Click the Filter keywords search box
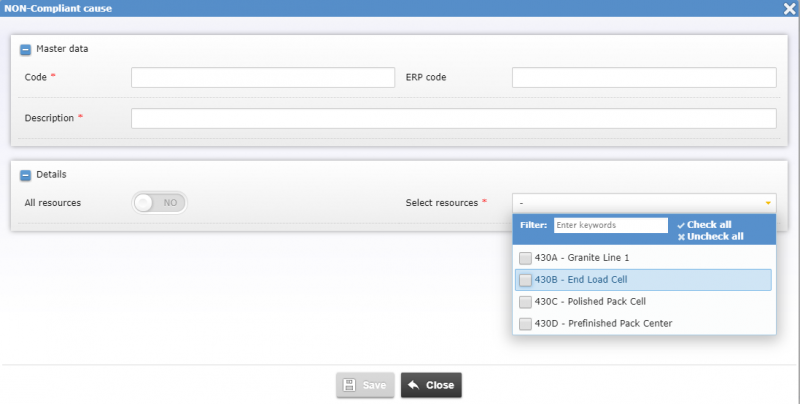 [610, 226]
